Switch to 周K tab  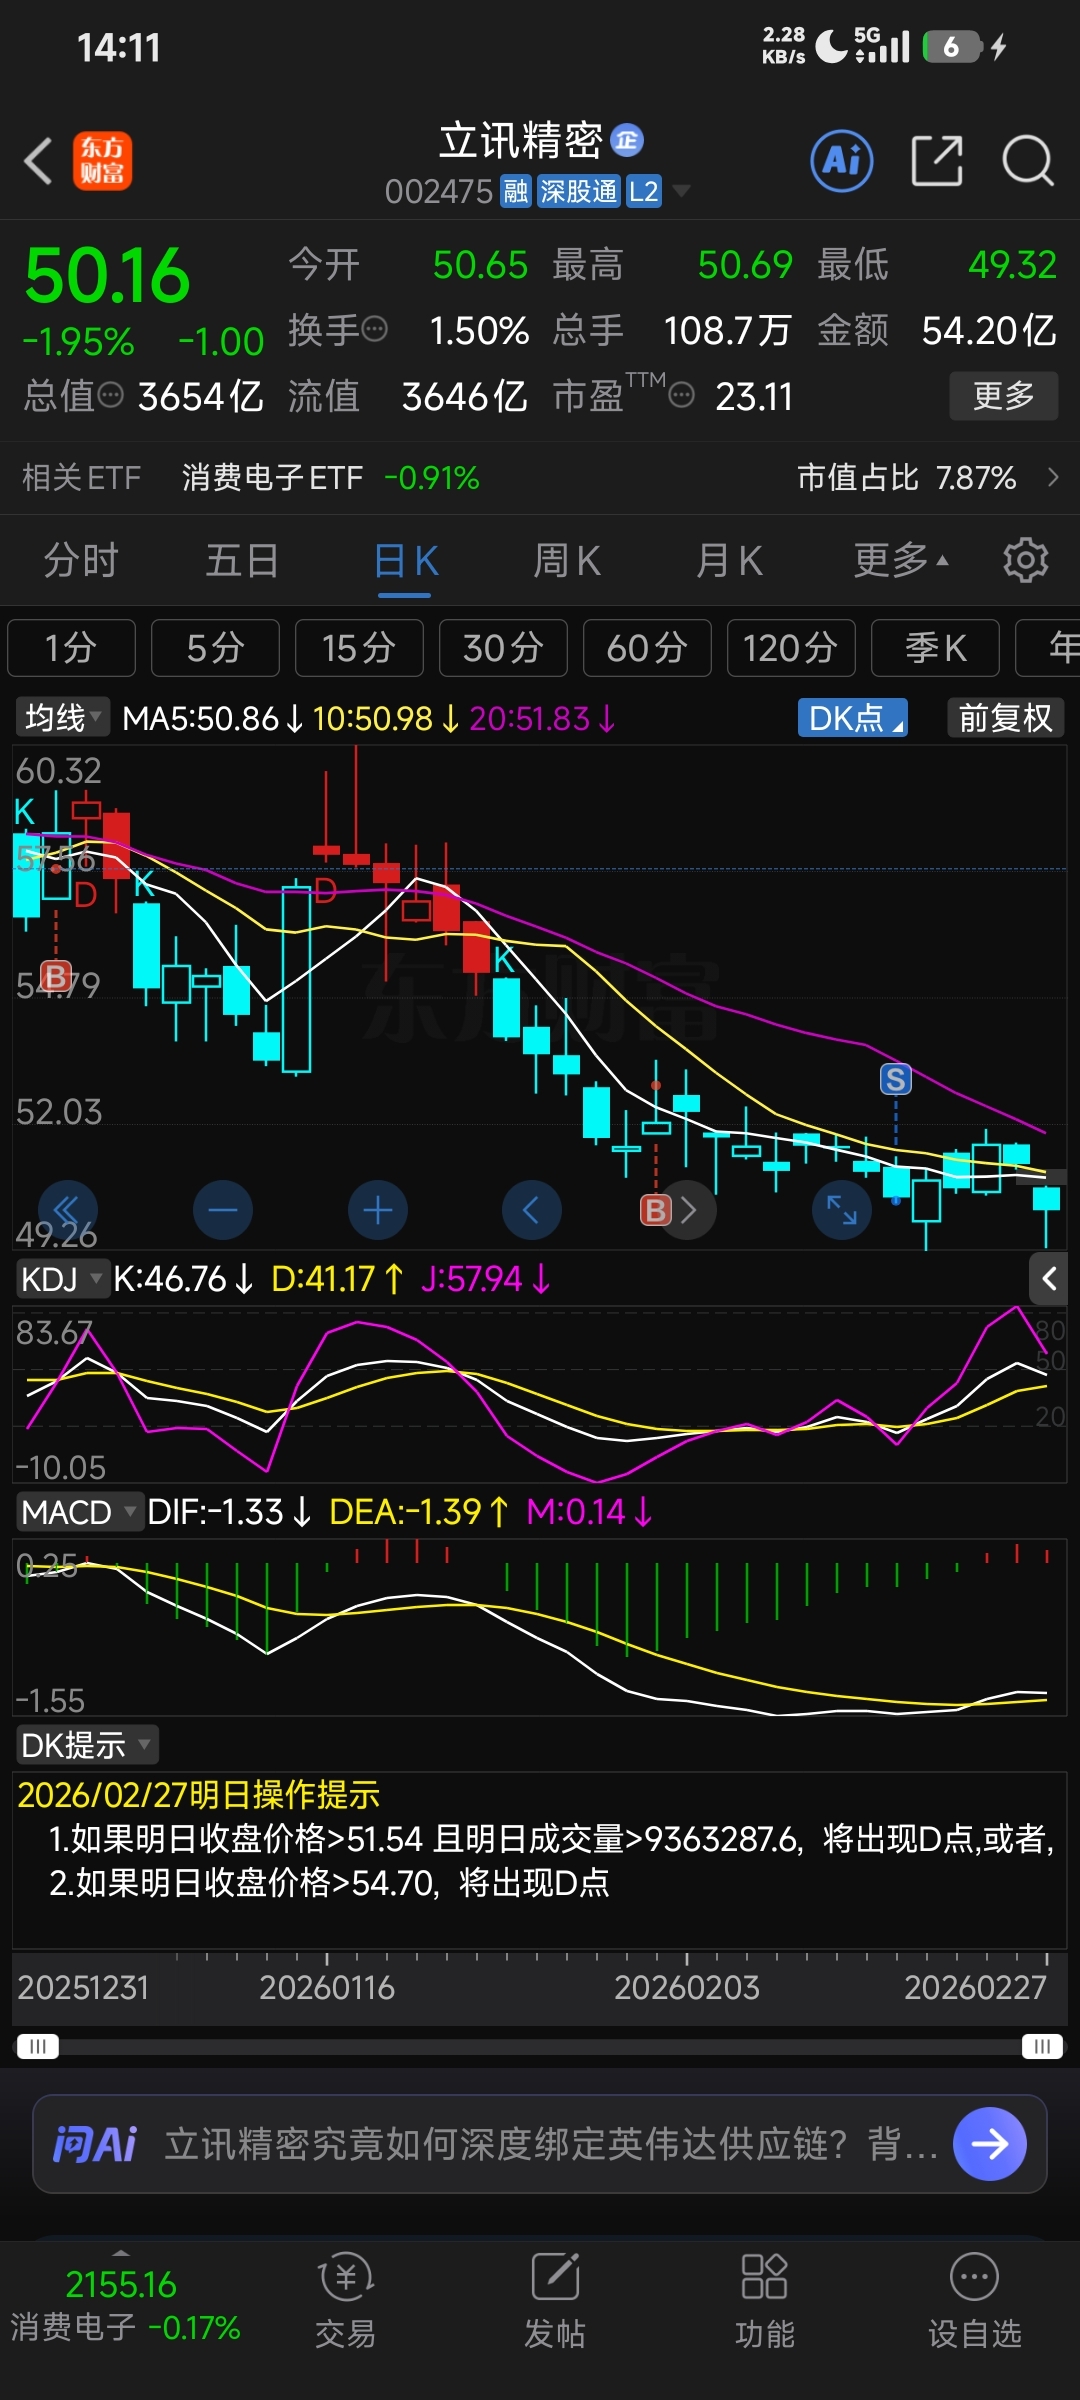567,560
